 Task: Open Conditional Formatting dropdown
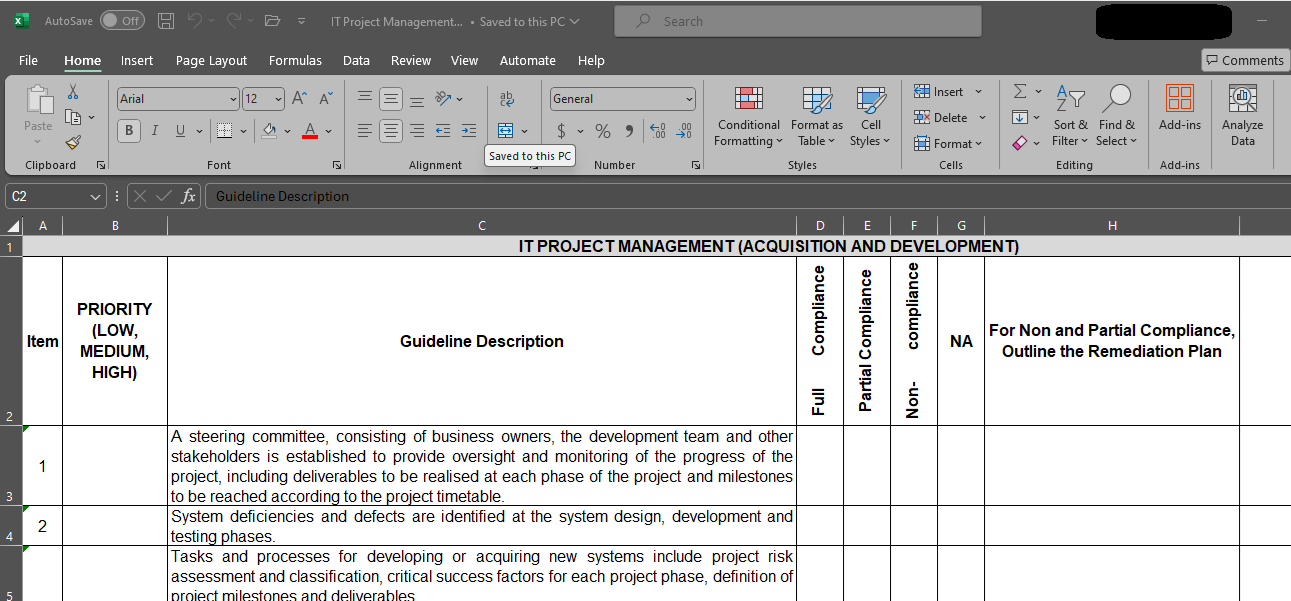pos(748,115)
